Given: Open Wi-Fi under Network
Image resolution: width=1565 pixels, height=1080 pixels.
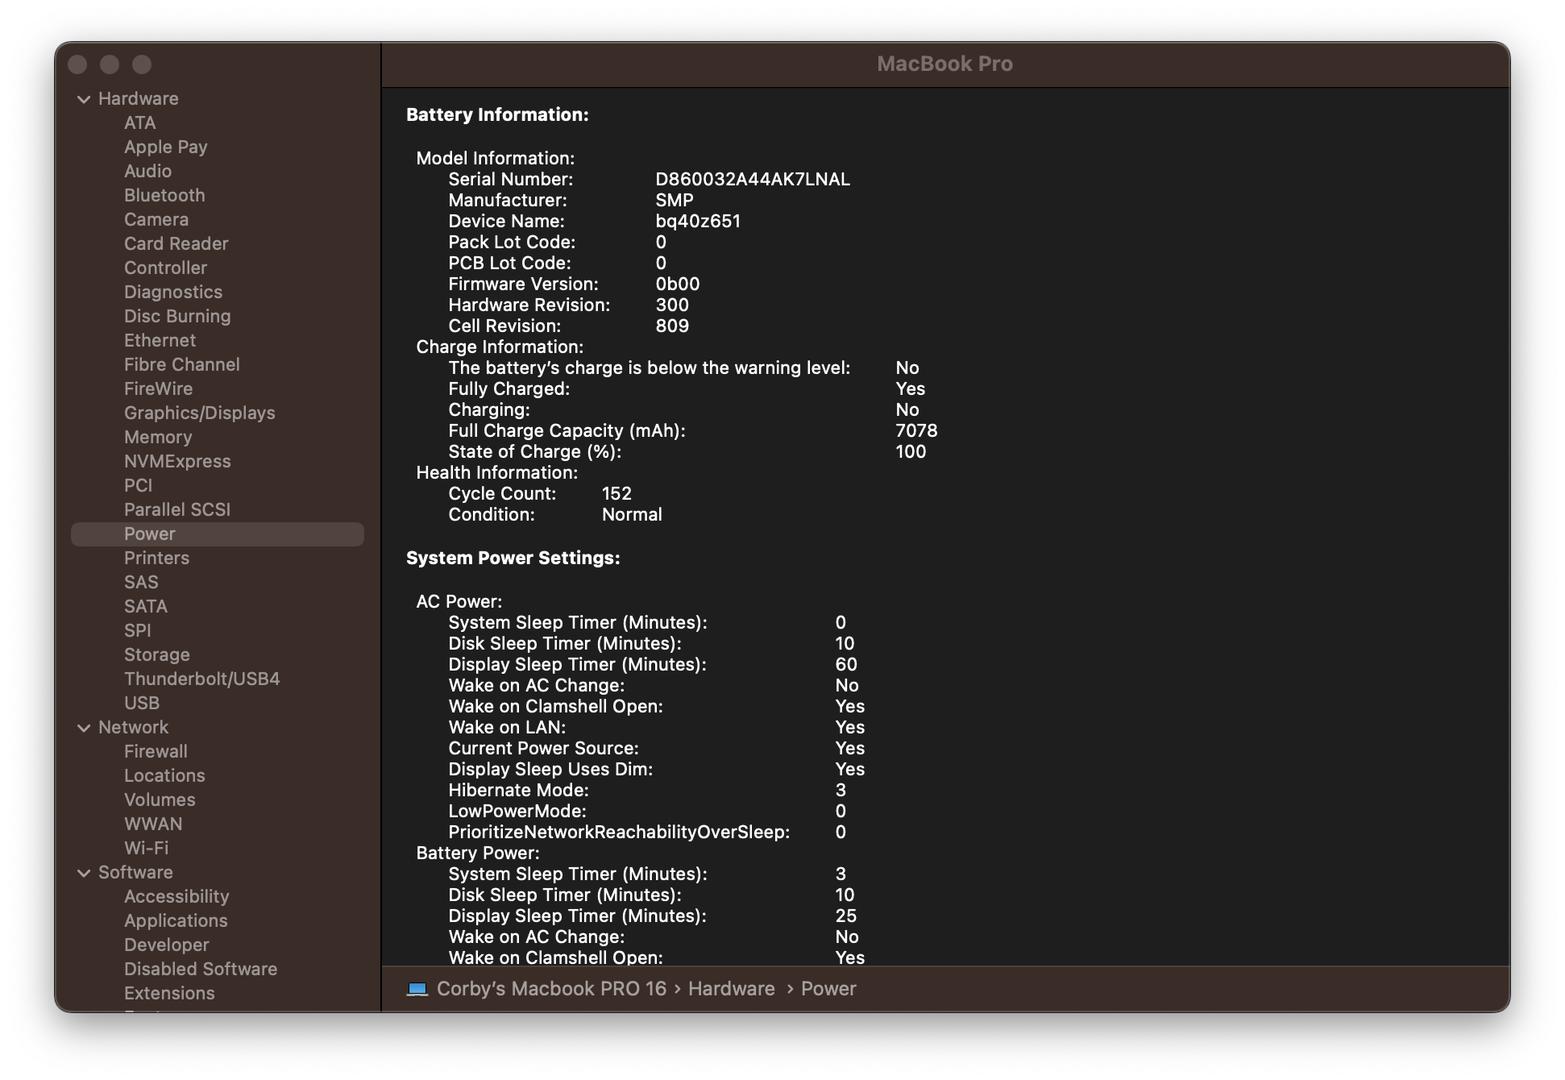Looking at the screenshot, I should coord(146,848).
